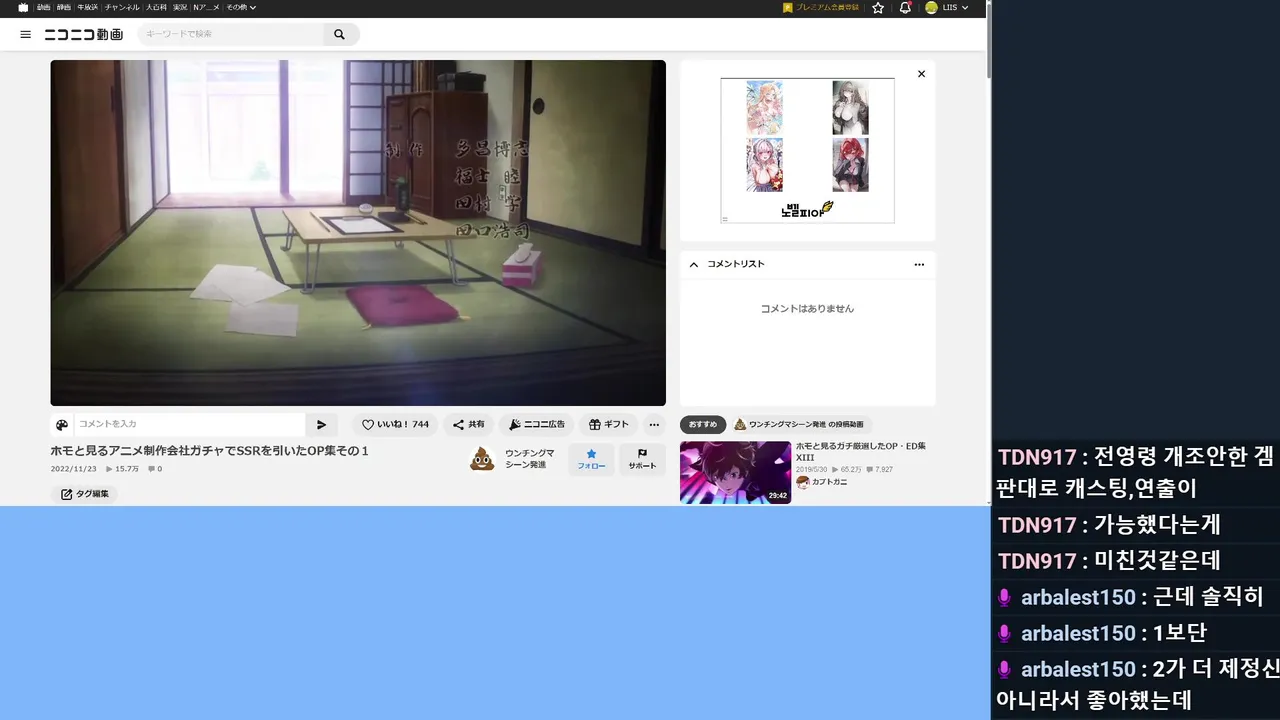Click chat message 1보단 by arbalest150
The width and height of the screenshot is (1280, 720).
point(1180,633)
